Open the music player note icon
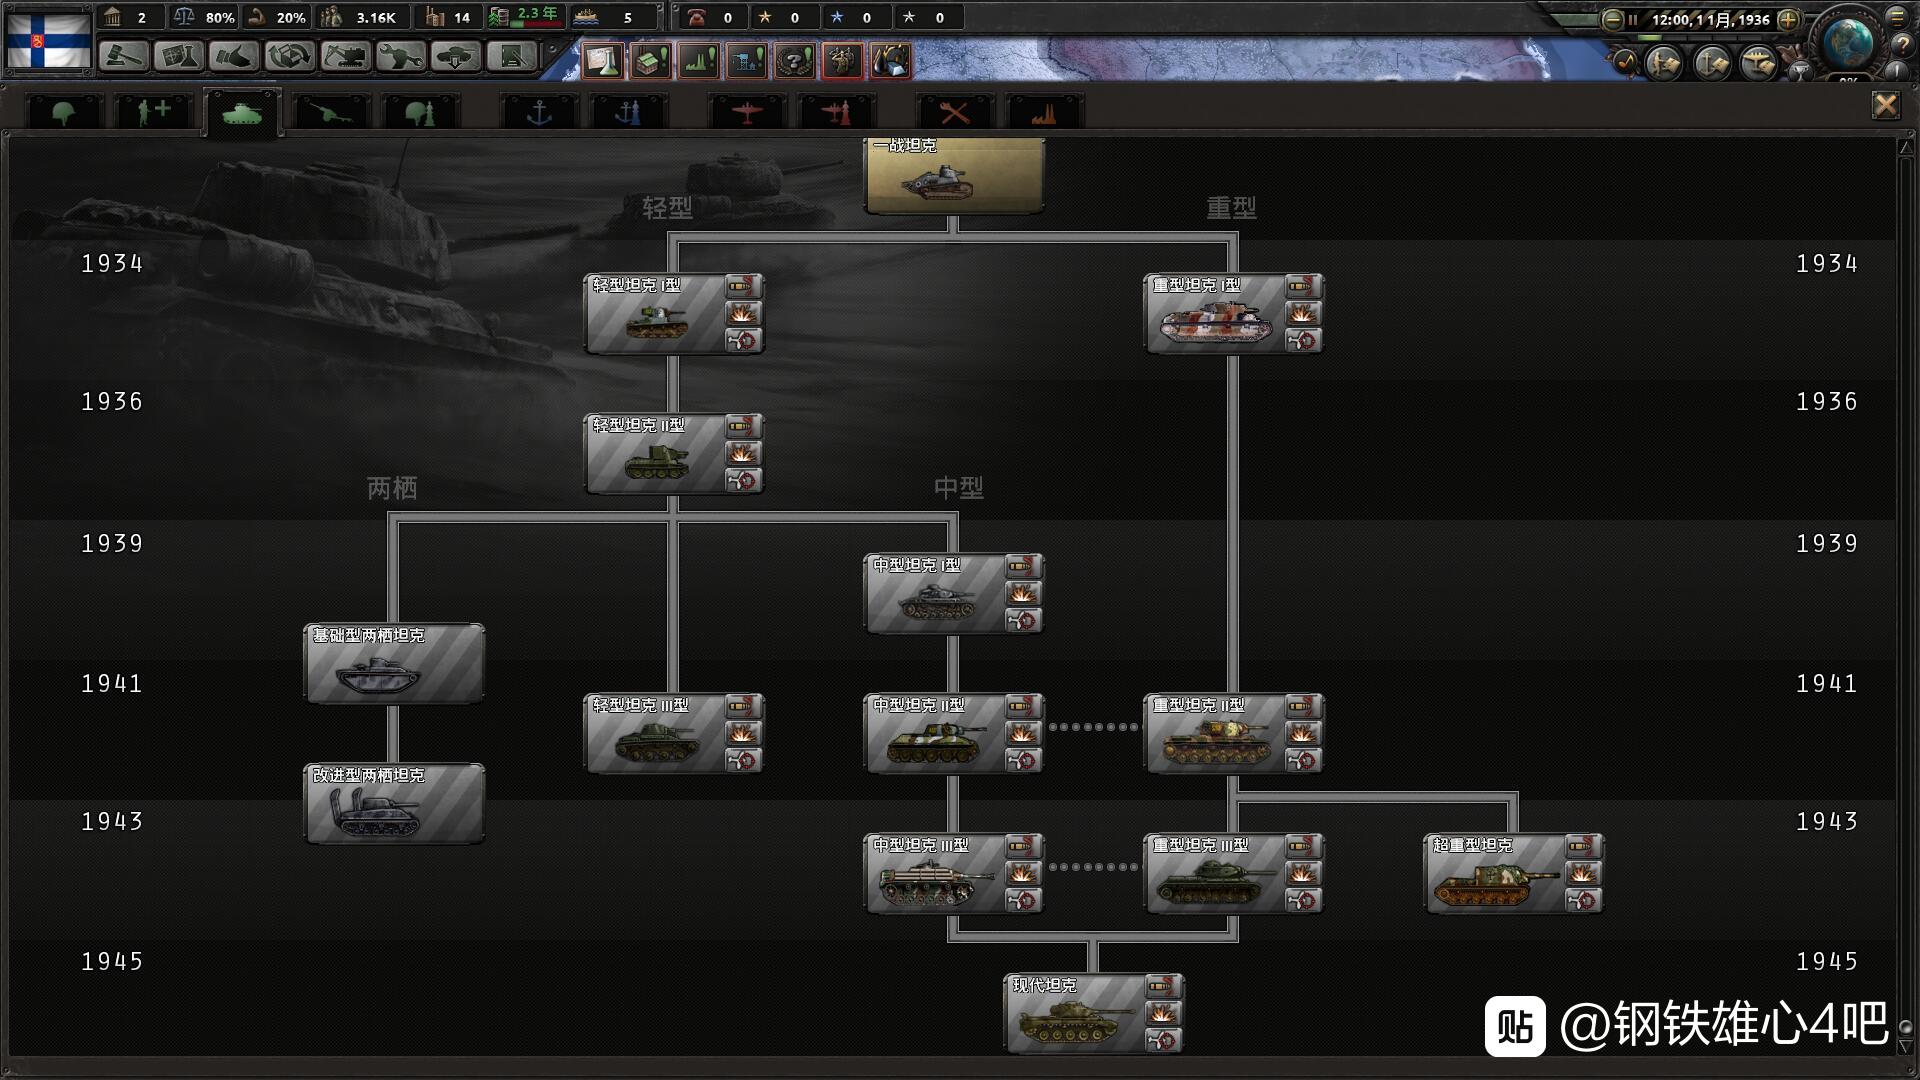 click(1626, 63)
